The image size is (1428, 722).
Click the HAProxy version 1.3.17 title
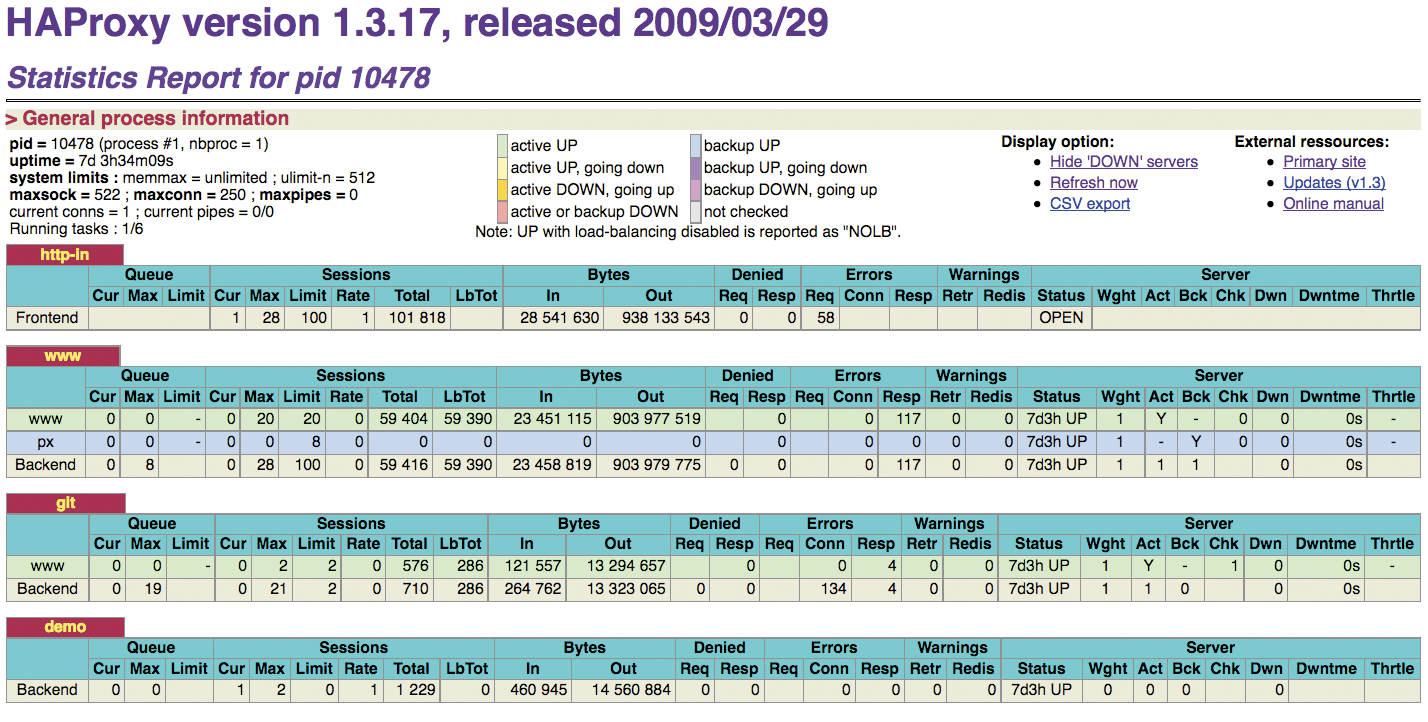[417, 23]
